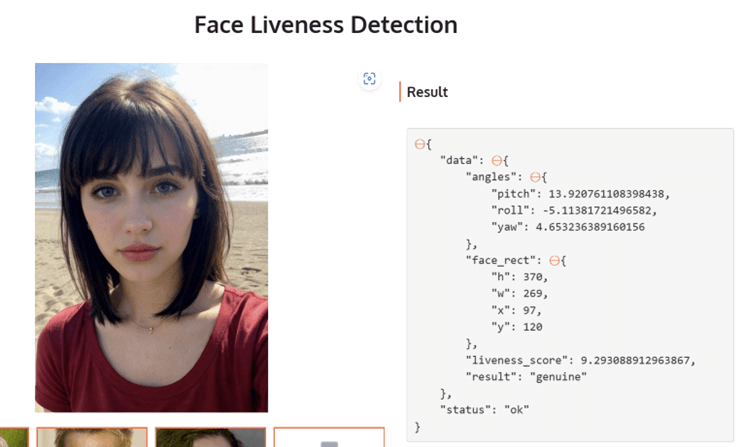Viewport: 742px width, 447px height.
Task: Collapse the "angles" JSON node
Action: pyautogui.click(x=536, y=177)
